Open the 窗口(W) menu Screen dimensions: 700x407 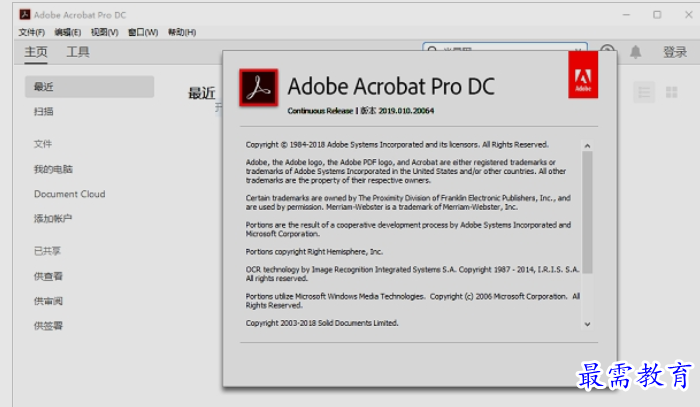click(x=143, y=32)
